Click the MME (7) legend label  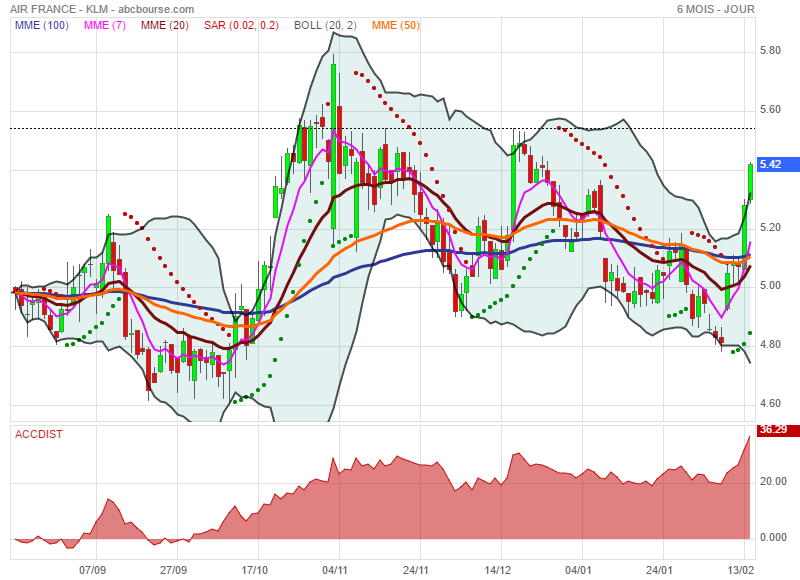click(x=105, y=25)
